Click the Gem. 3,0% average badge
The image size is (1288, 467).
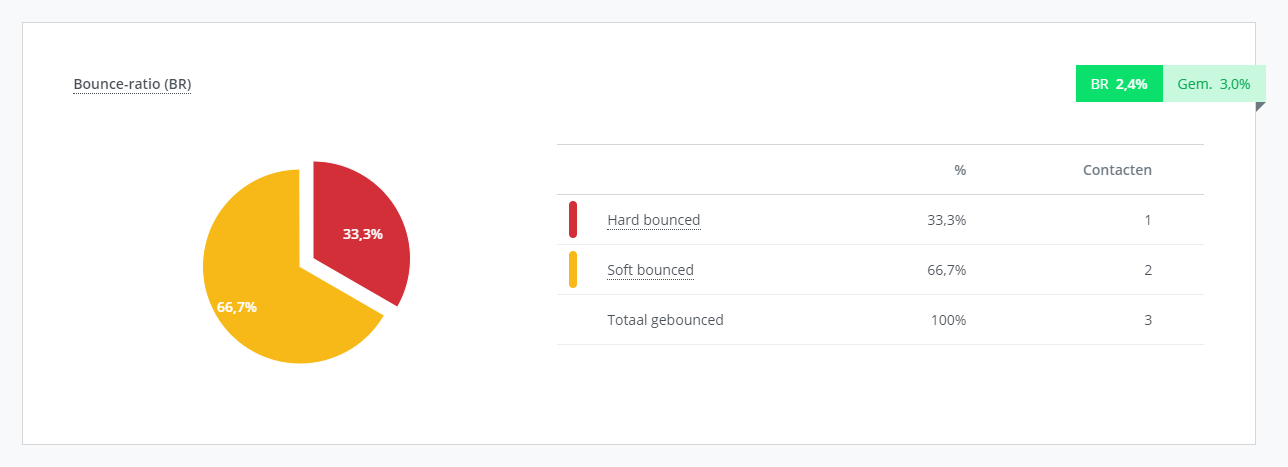[x=1213, y=84]
